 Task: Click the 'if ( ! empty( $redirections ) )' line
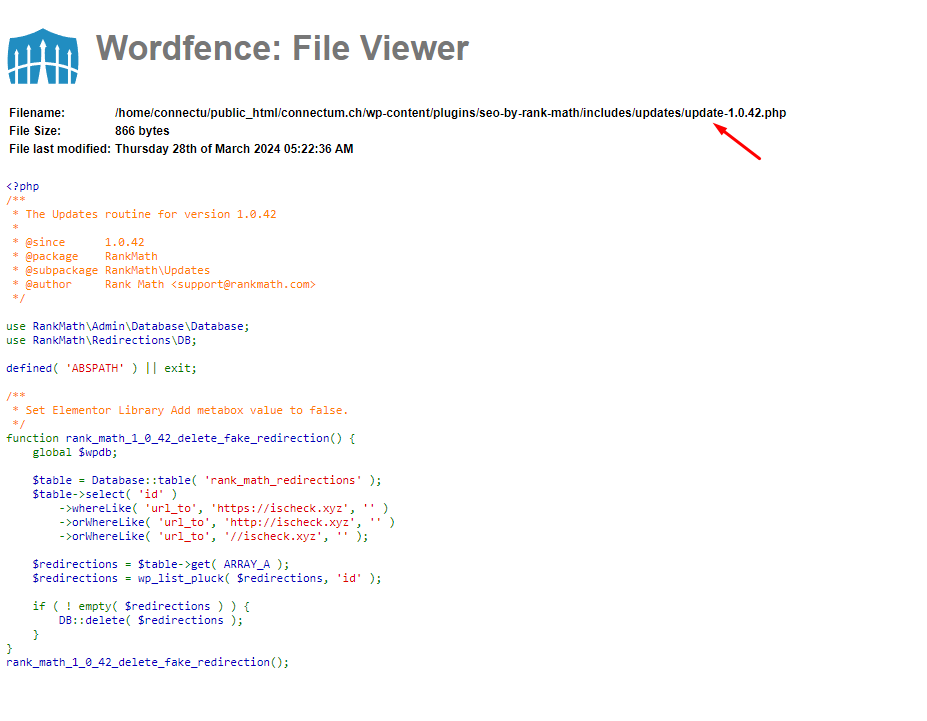[141, 606]
